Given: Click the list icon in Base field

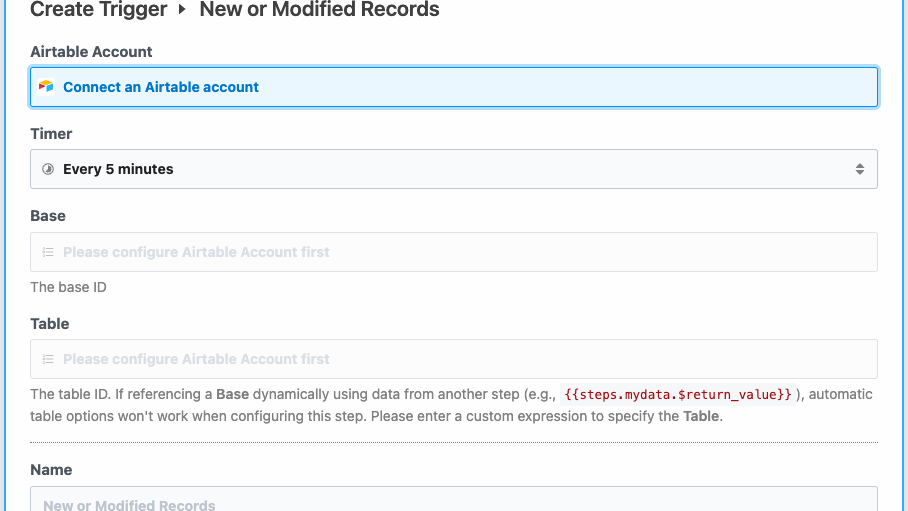Looking at the screenshot, I should 47,252.
